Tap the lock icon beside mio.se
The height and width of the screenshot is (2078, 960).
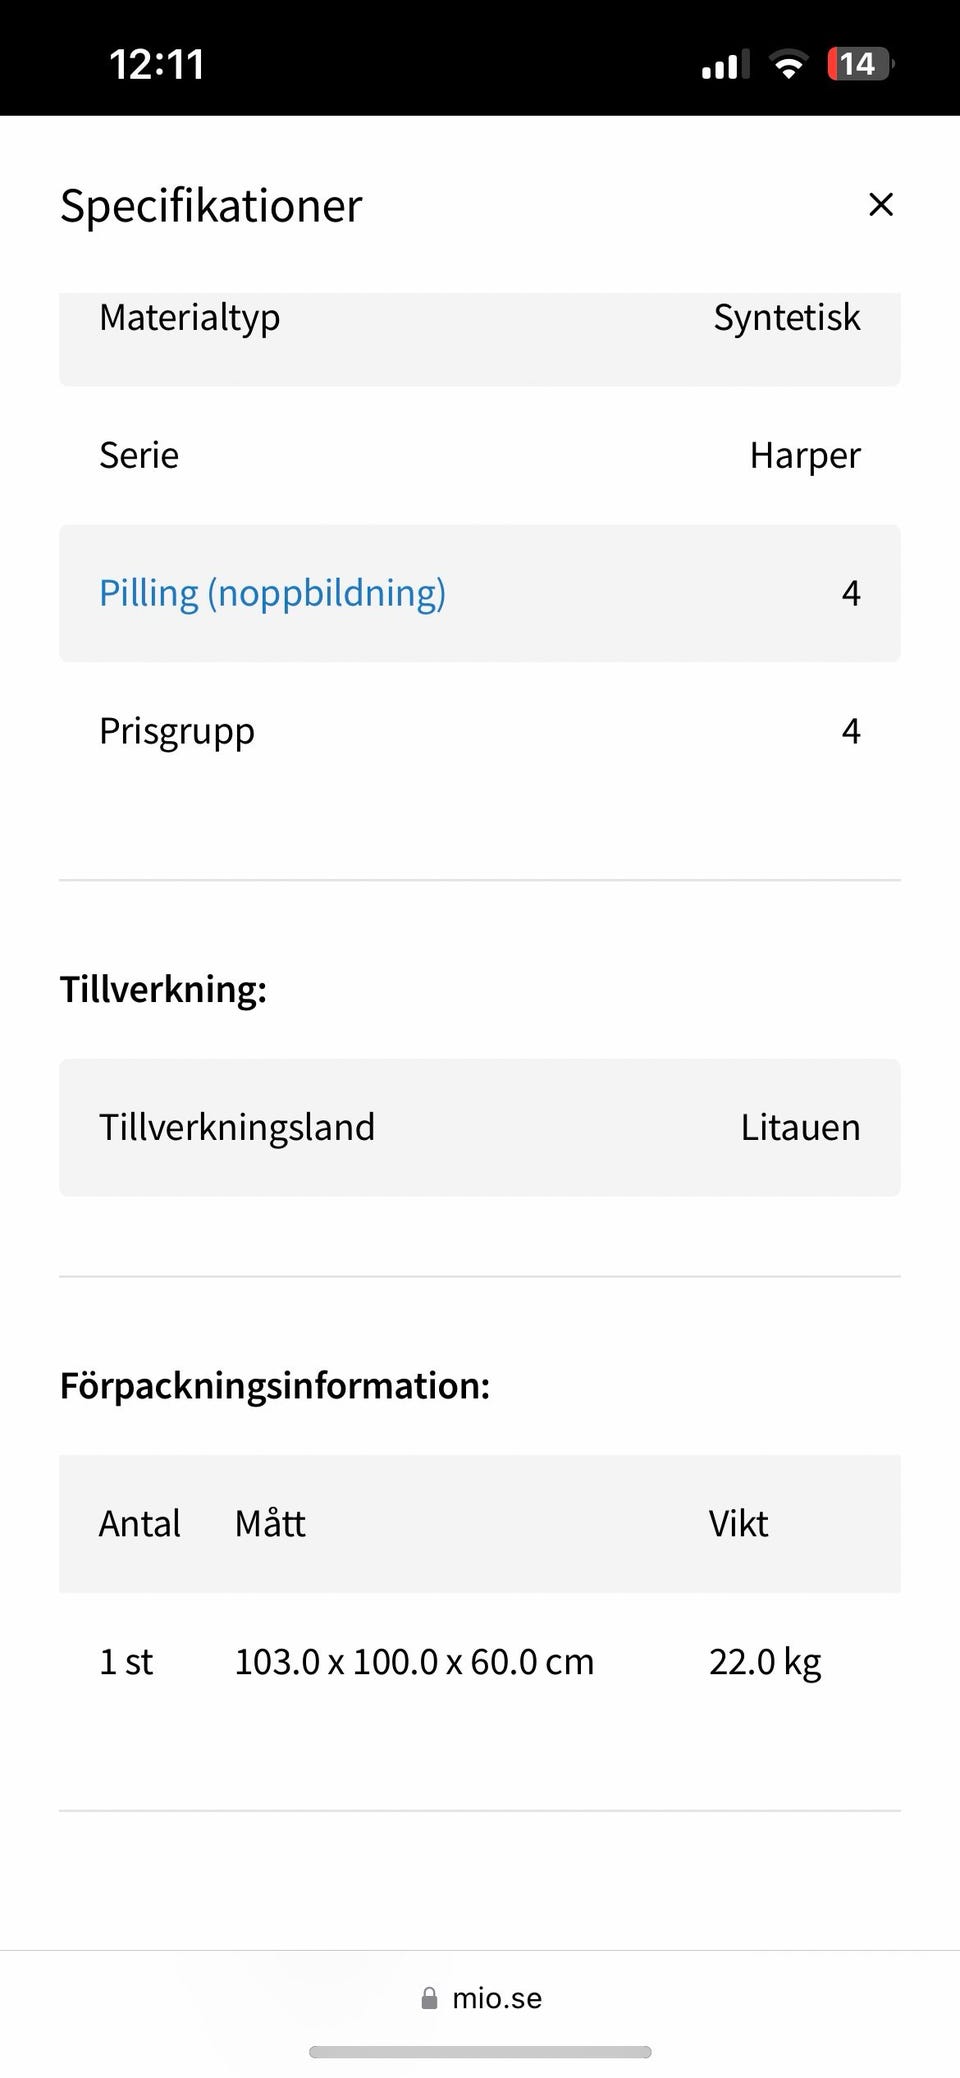429,1998
